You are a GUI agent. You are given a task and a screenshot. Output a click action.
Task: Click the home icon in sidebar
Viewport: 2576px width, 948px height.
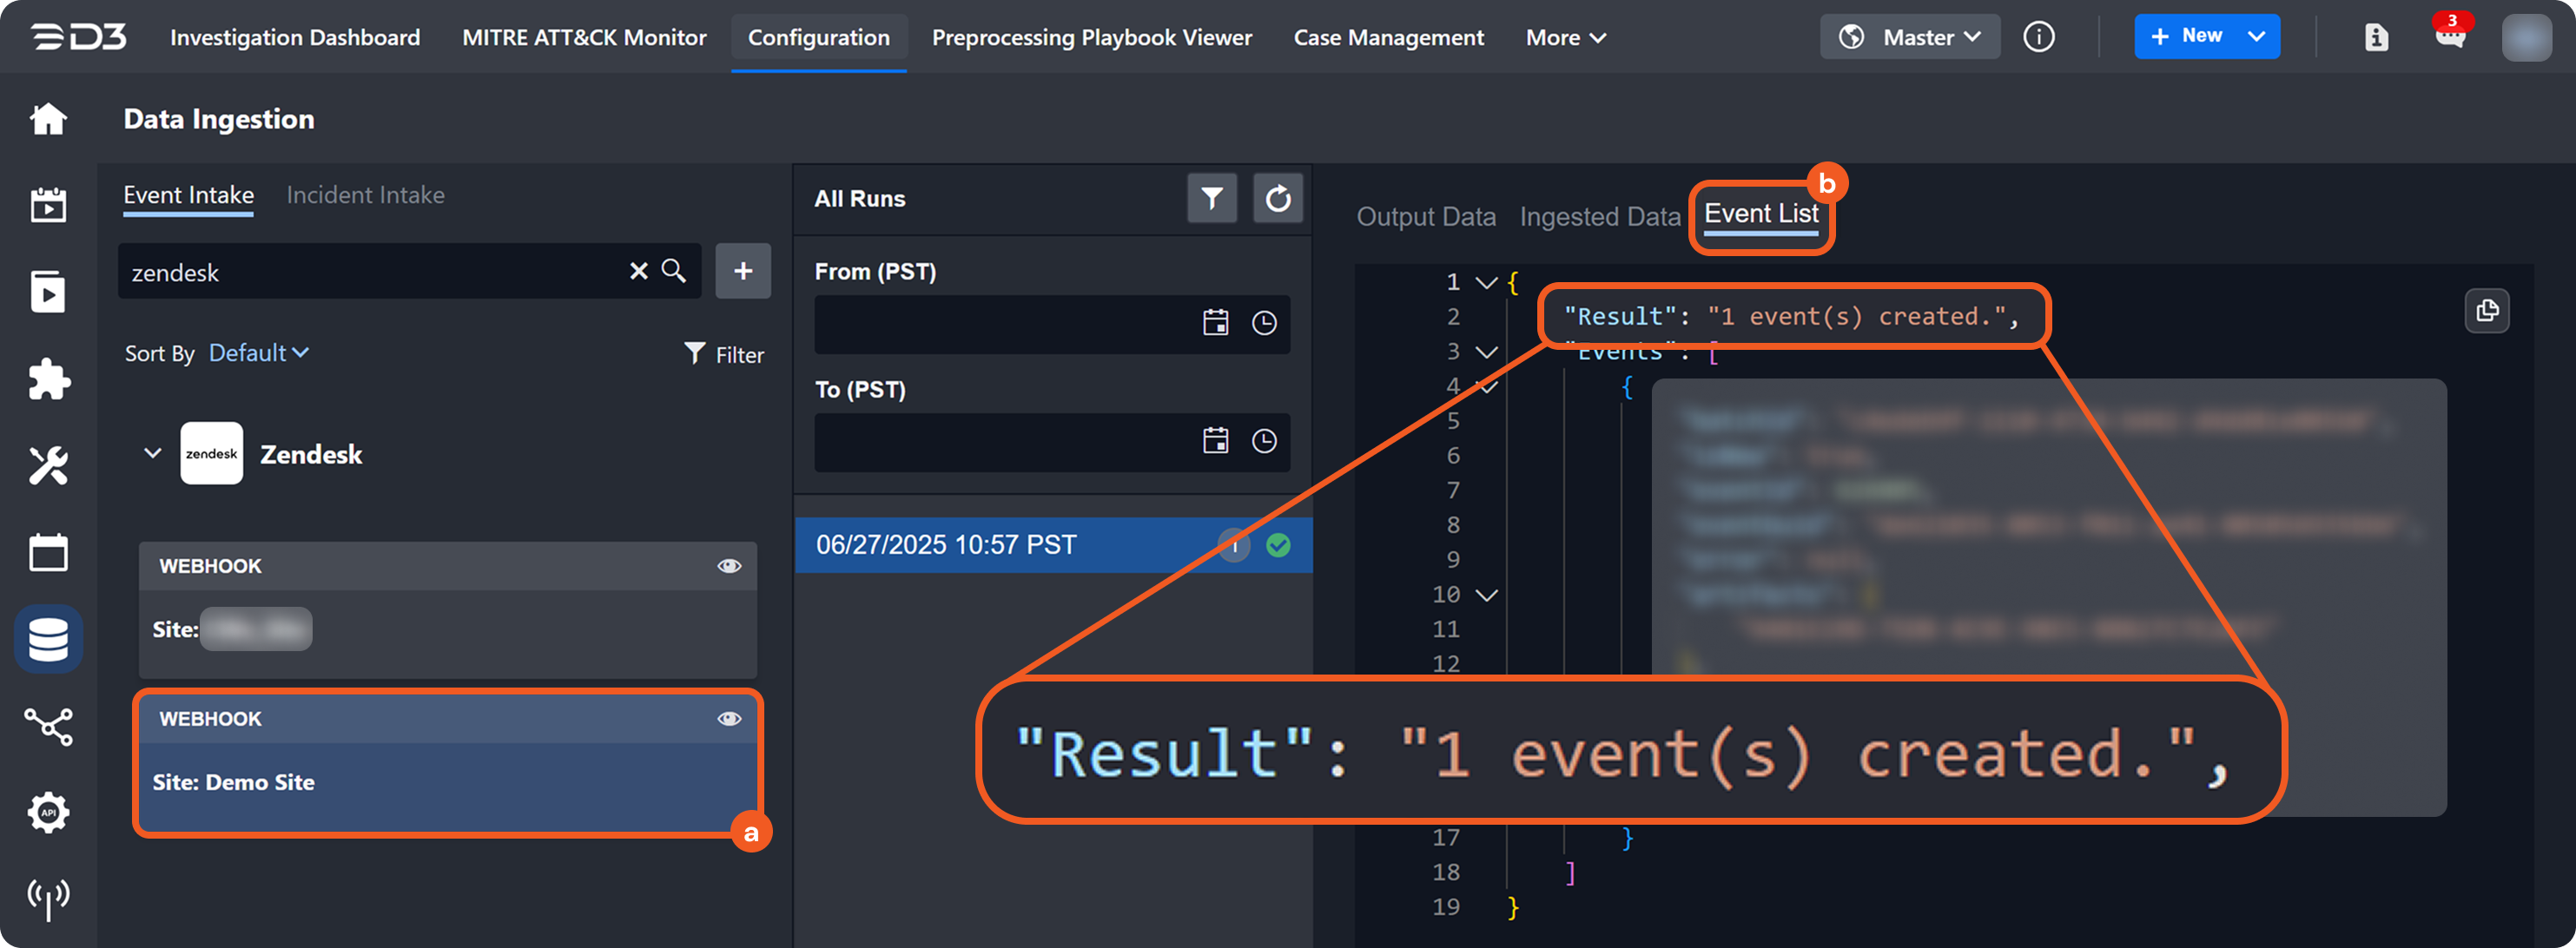coord(48,119)
